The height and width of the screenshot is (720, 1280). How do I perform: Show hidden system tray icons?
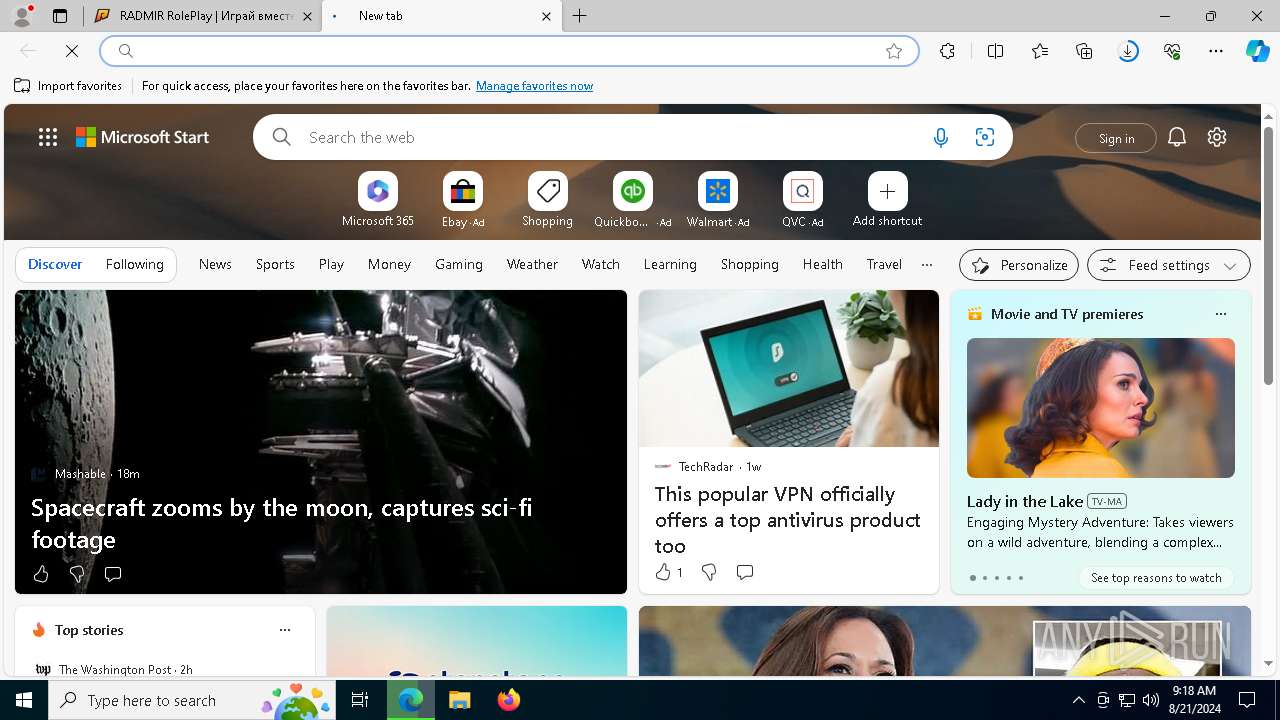click(1078, 700)
